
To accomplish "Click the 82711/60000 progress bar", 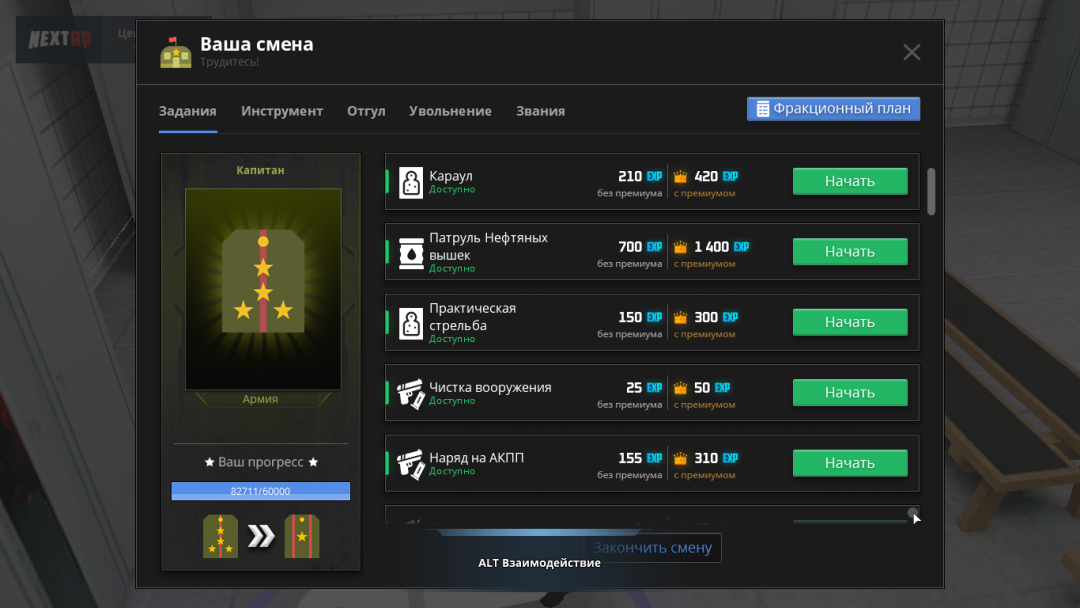I will (x=260, y=491).
